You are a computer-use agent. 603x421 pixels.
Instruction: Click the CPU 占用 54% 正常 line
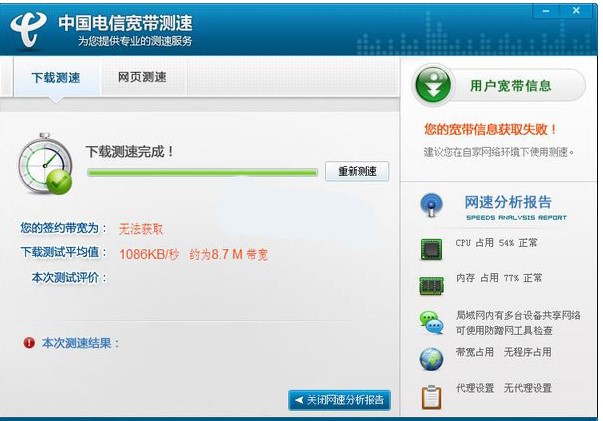point(496,243)
